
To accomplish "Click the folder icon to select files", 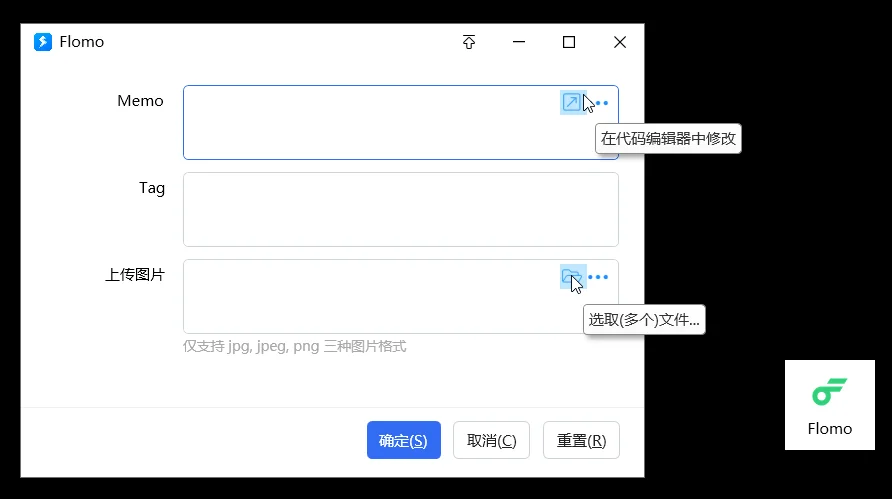I will click(x=571, y=277).
